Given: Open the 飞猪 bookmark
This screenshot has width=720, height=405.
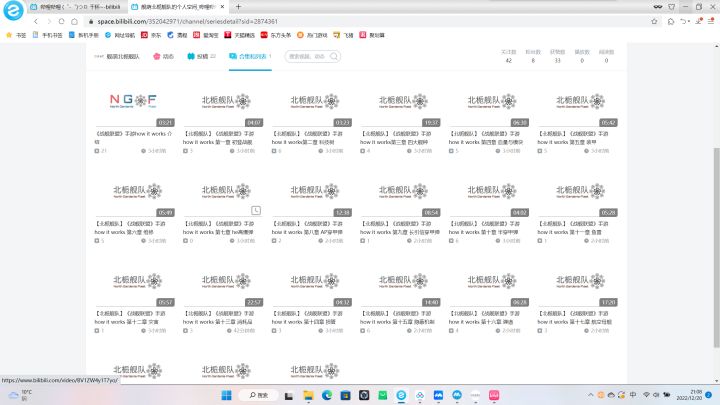Looking at the screenshot, I should 343,35.
